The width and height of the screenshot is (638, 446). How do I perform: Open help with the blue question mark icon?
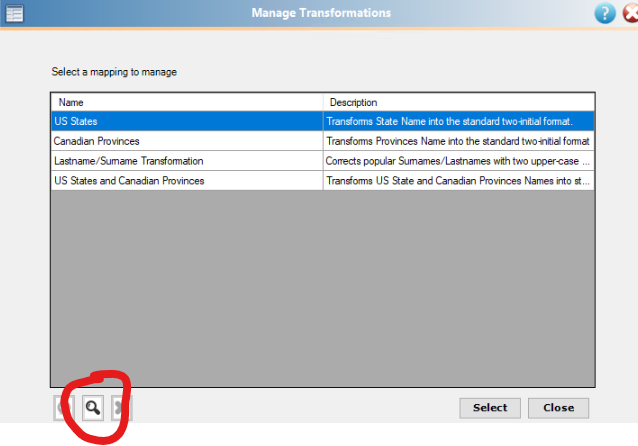pos(605,13)
